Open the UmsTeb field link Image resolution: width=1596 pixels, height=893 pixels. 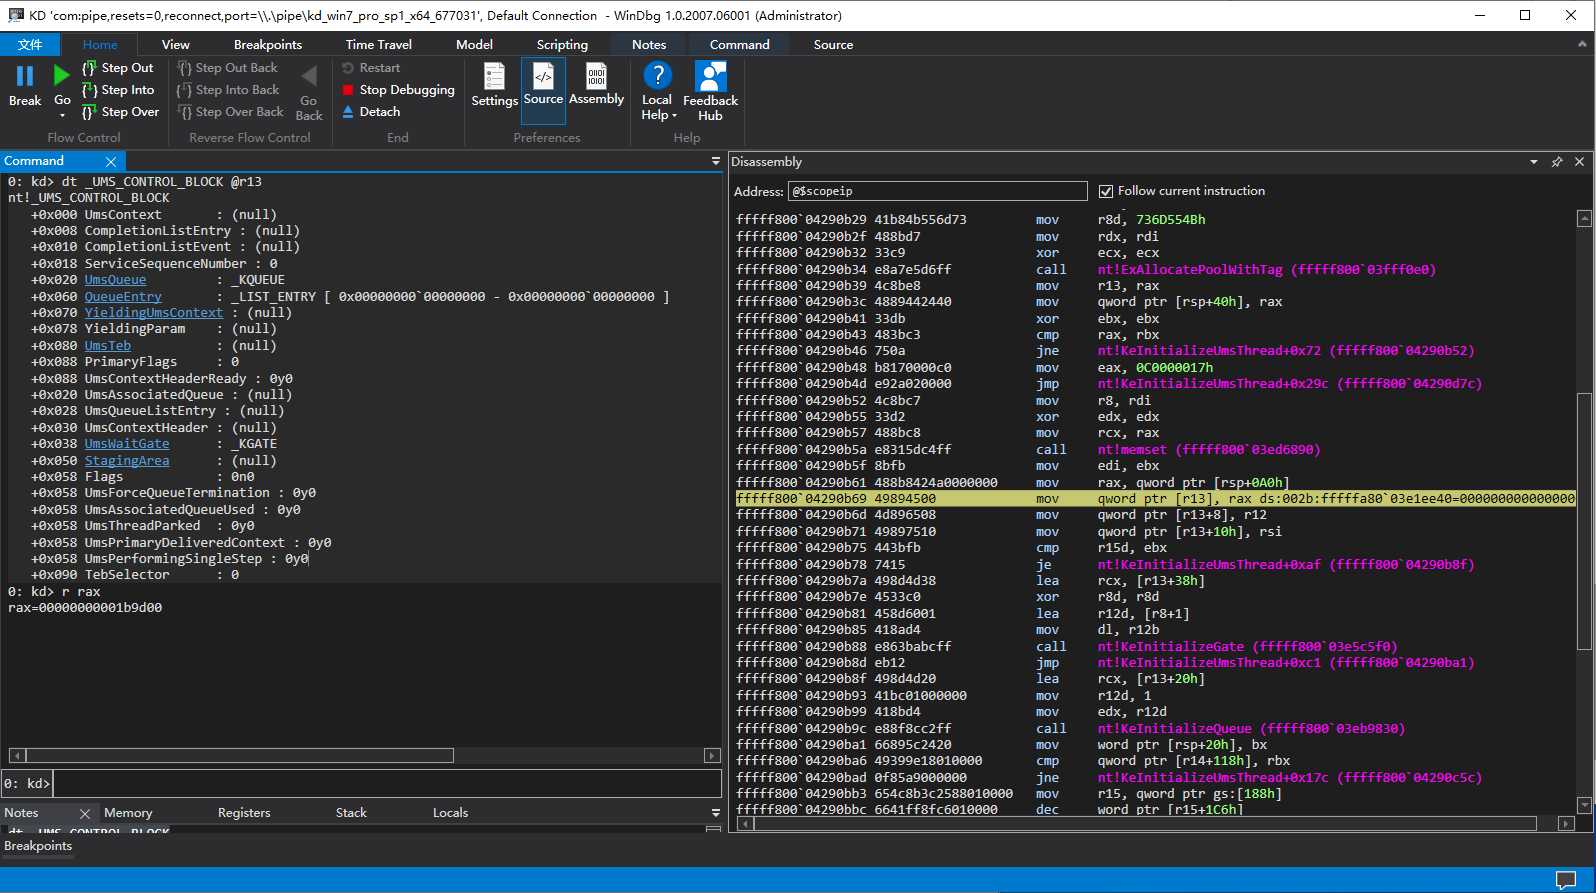(108, 346)
